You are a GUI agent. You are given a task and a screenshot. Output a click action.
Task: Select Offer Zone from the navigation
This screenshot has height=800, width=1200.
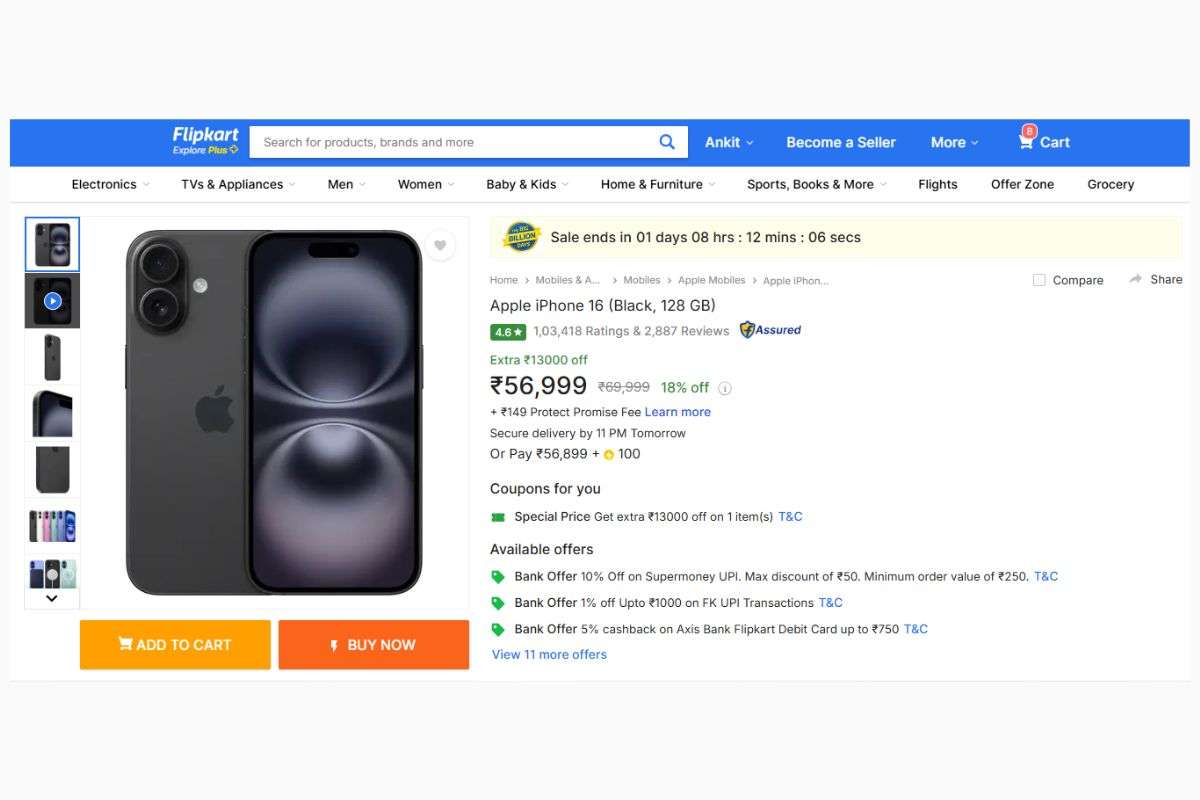(x=1022, y=184)
